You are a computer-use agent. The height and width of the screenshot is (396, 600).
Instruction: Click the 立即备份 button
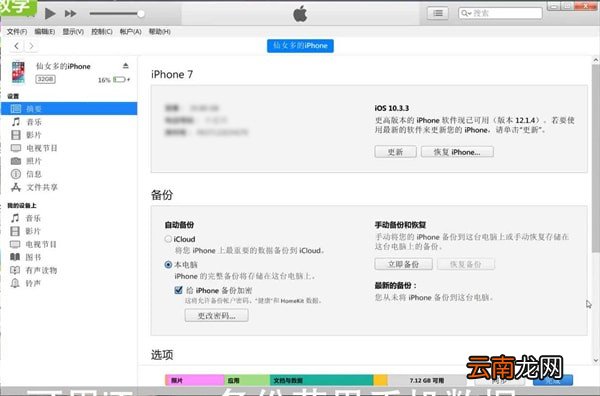click(404, 264)
